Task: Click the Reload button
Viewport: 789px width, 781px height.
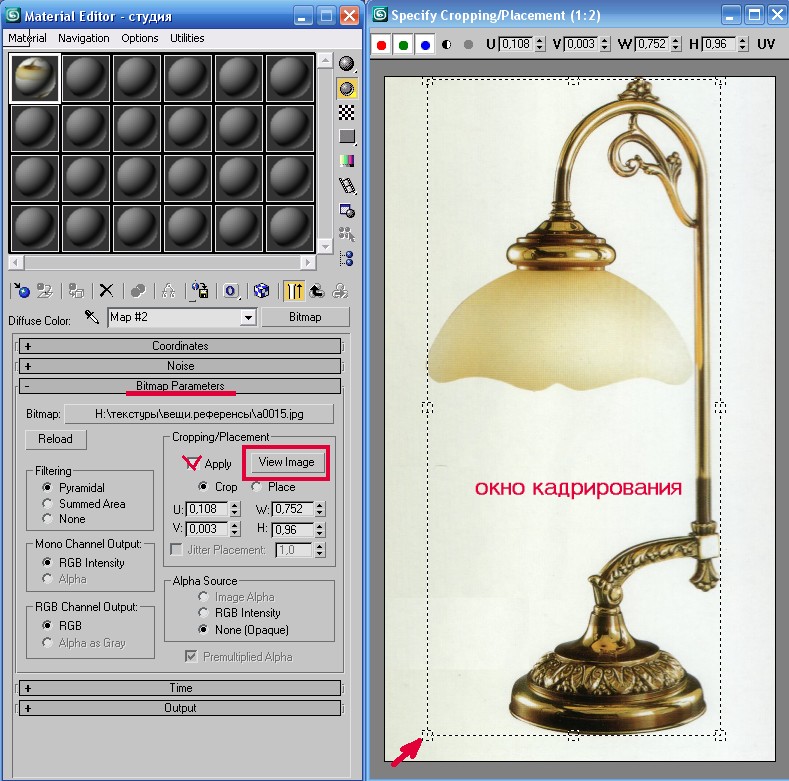Action: point(55,439)
